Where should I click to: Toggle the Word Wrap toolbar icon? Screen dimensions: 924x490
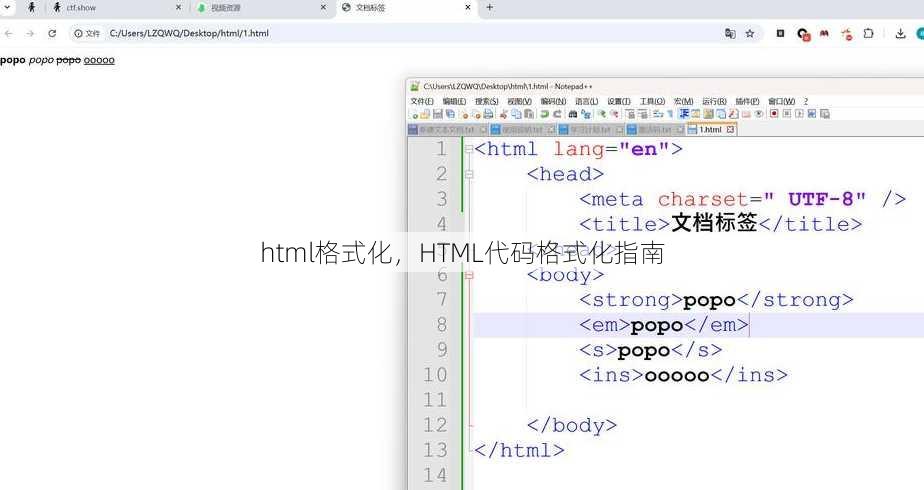coord(656,114)
